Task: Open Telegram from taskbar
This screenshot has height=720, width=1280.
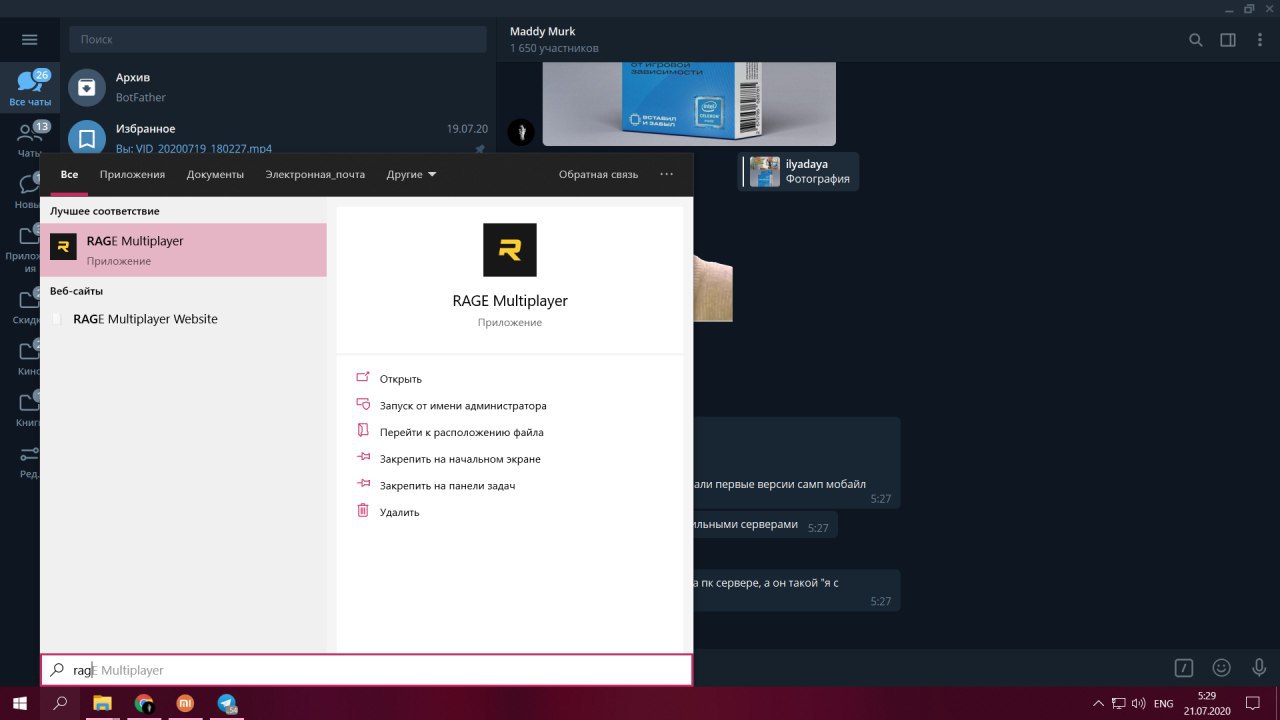Action: (228, 703)
